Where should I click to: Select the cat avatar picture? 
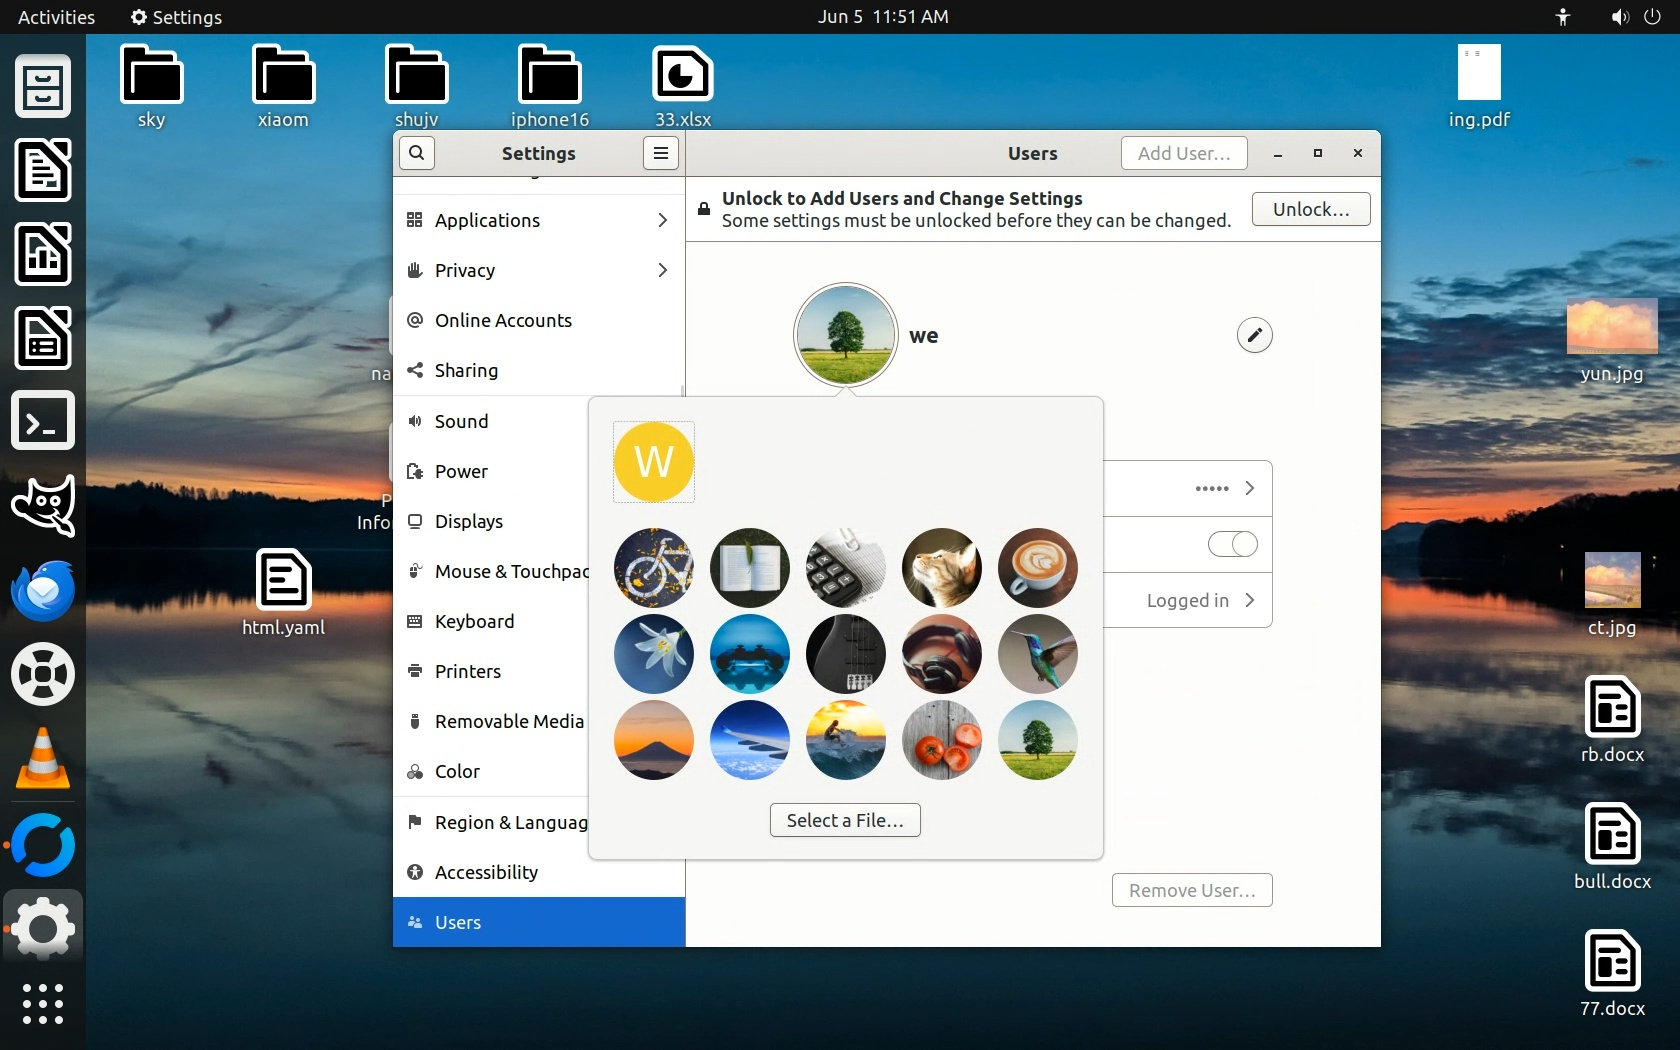941,568
